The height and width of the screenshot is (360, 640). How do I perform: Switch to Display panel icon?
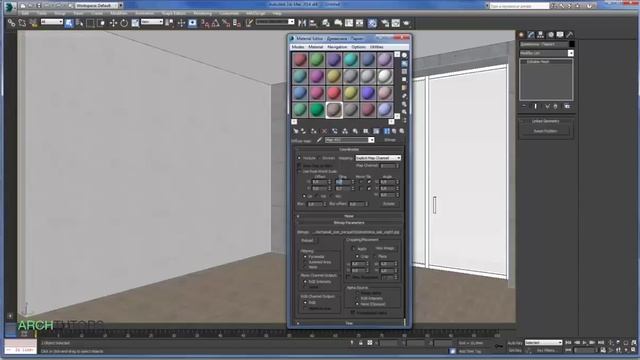(560, 35)
